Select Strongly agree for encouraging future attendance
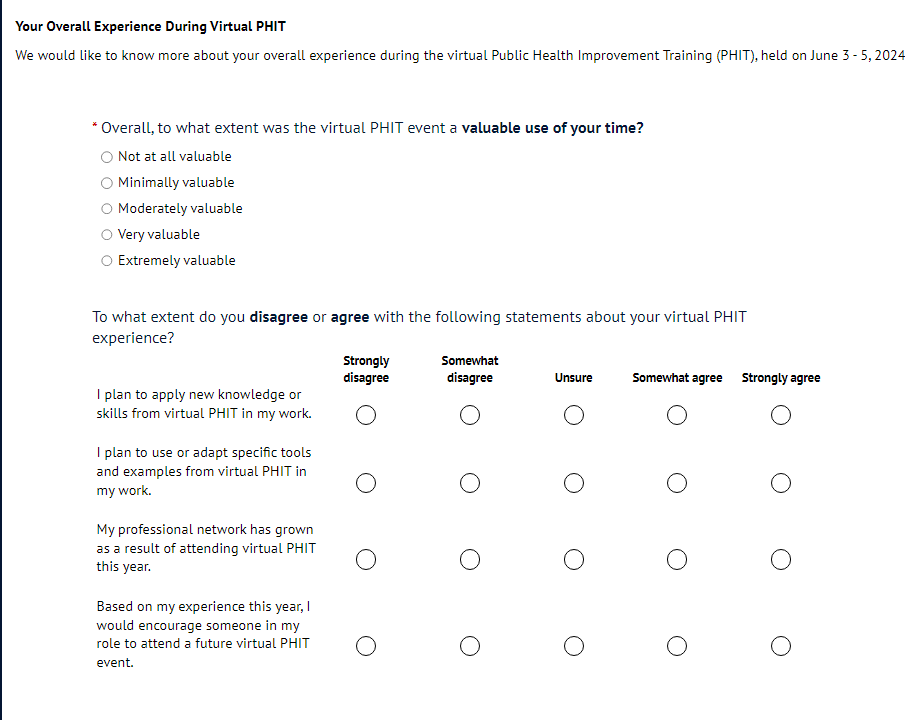The height and width of the screenshot is (720, 905). point(781,646)
